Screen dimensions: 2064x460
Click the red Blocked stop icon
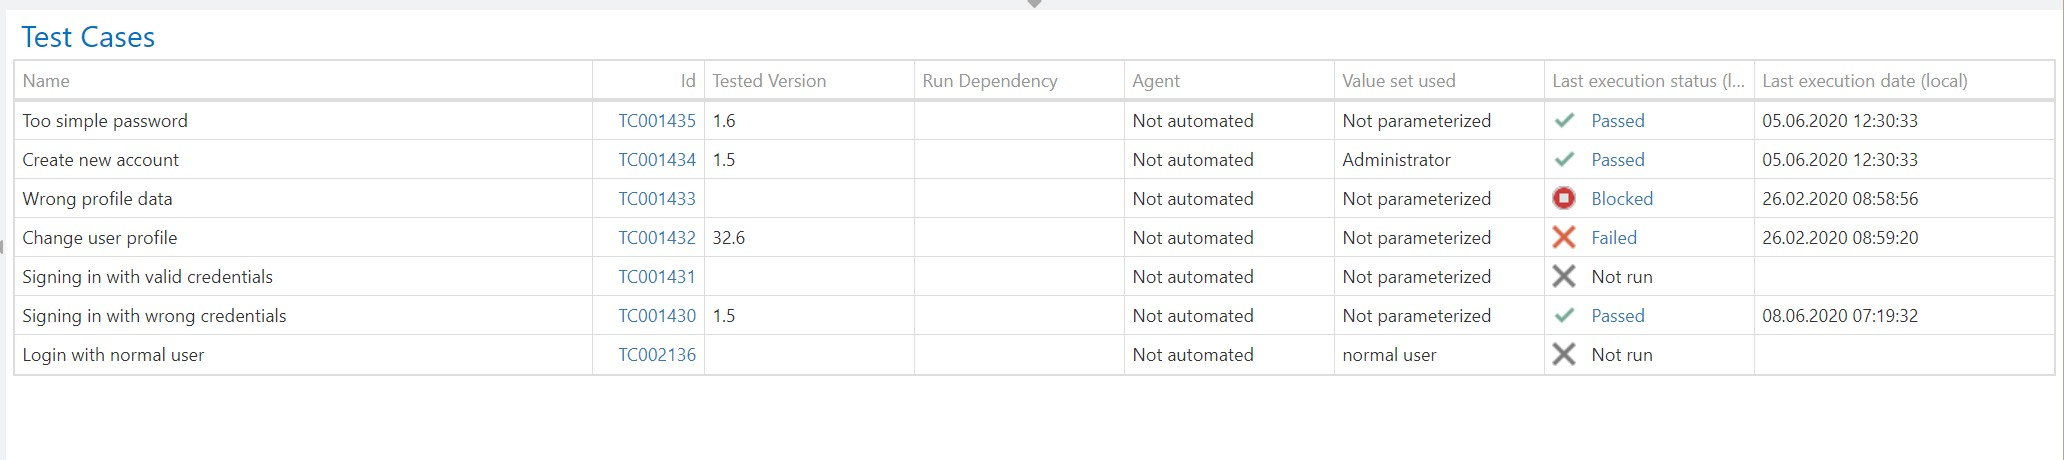tap(1564, 199)
